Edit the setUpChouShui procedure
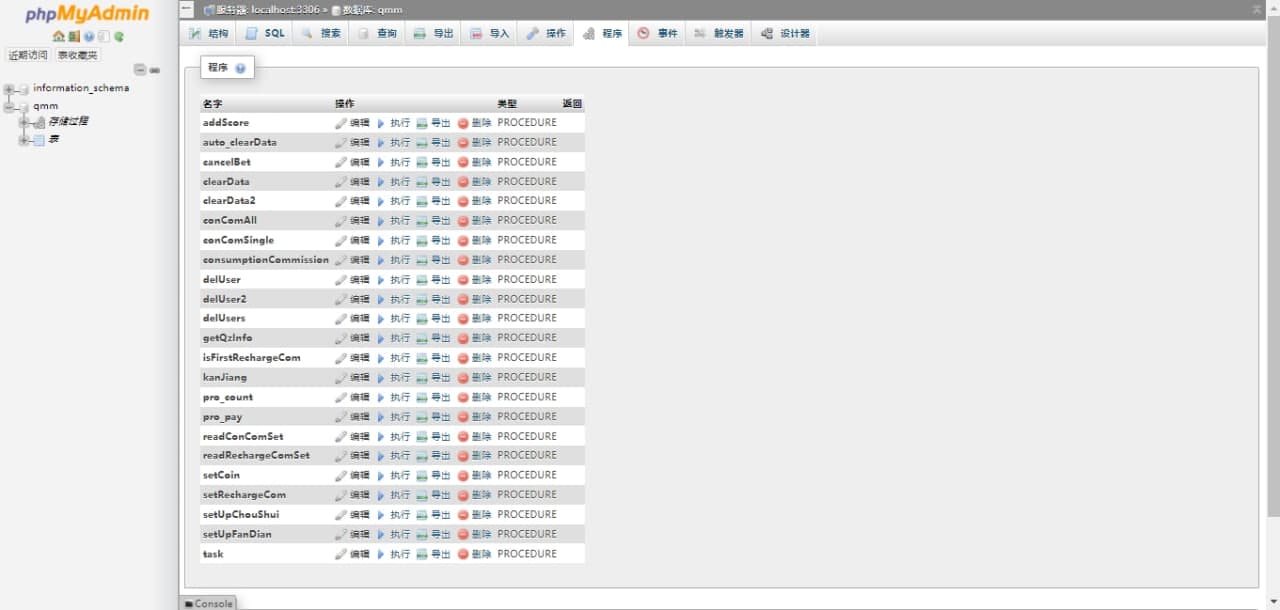This screenshot has width=1280, height=610. point(352,515)
